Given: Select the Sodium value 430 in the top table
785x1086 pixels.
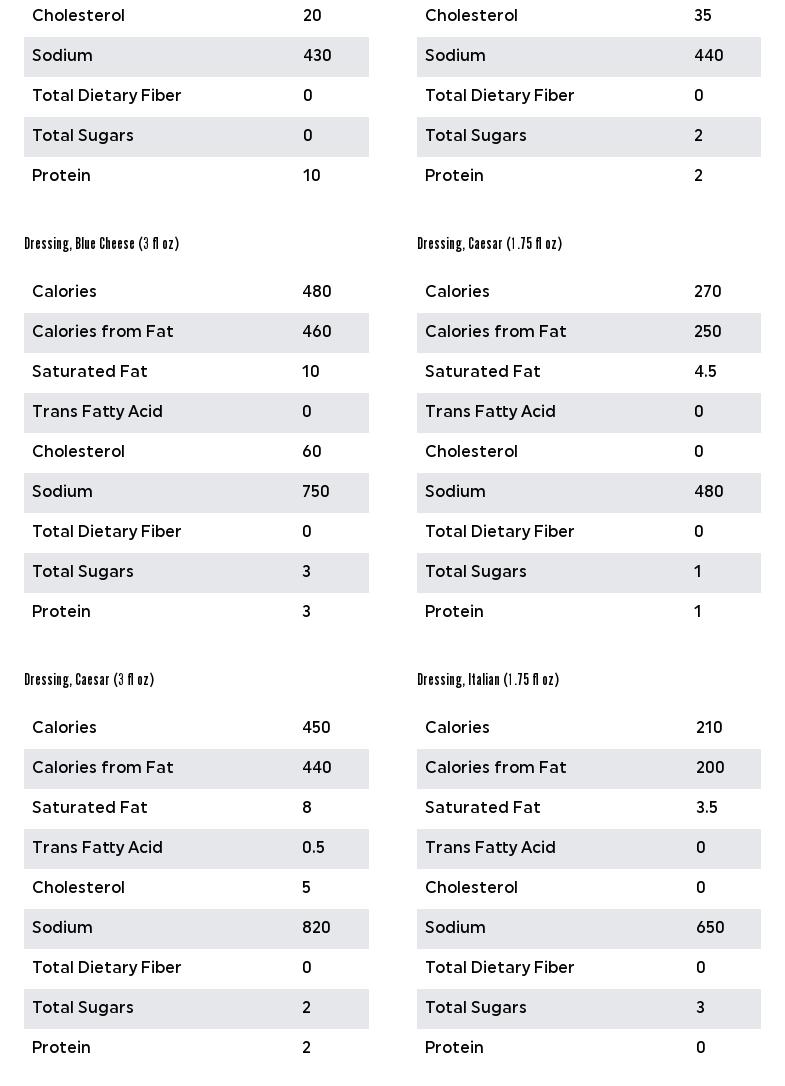Looking at the screenshot, I should (317, 56).
